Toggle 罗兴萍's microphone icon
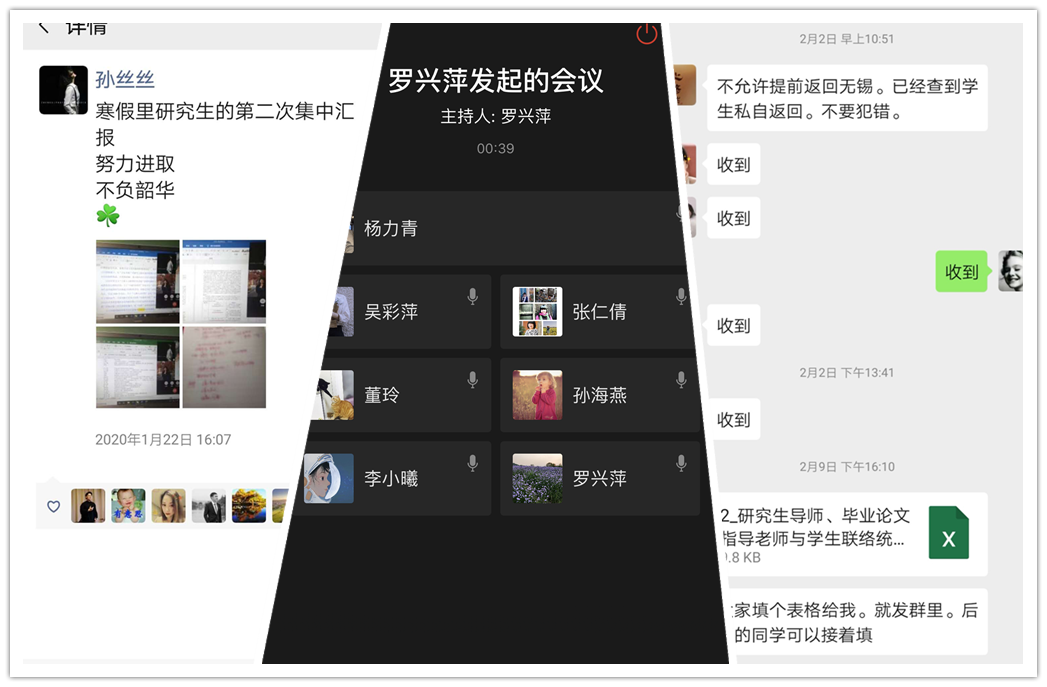The width and height of the screenshot is (1047, 687). 681,463
